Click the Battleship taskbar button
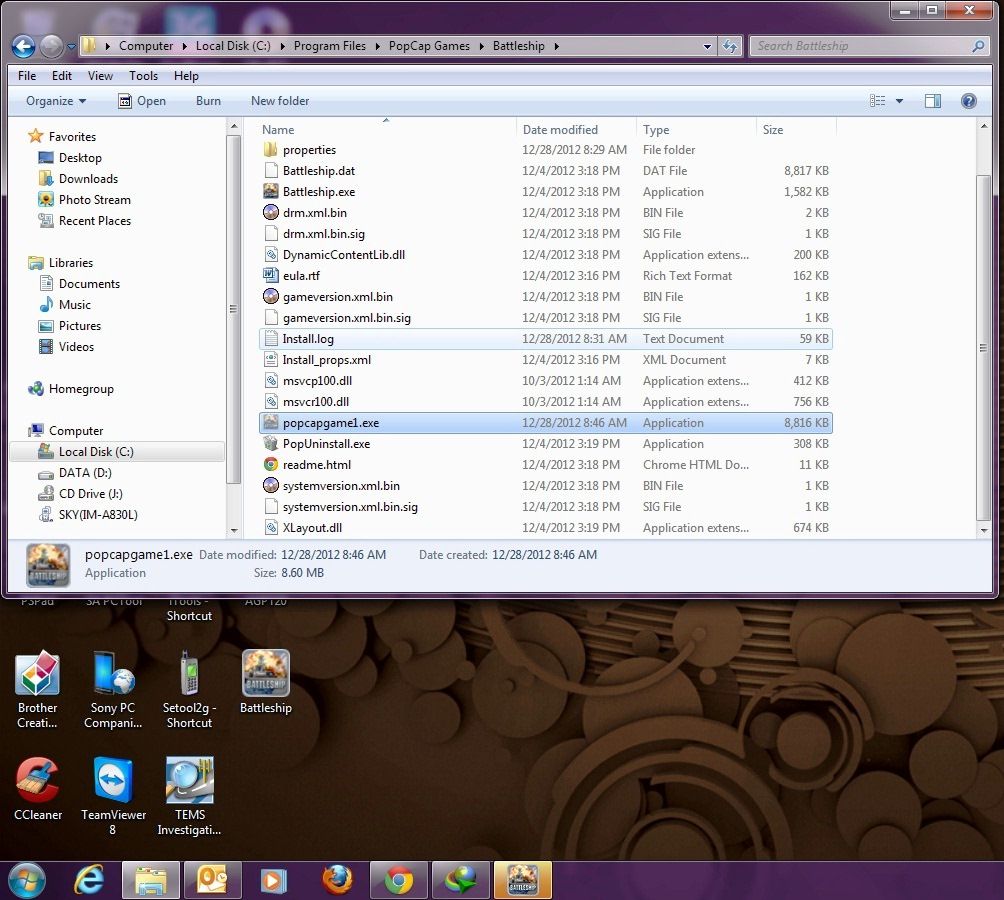 pyautogui.click(x=522, y=880)
